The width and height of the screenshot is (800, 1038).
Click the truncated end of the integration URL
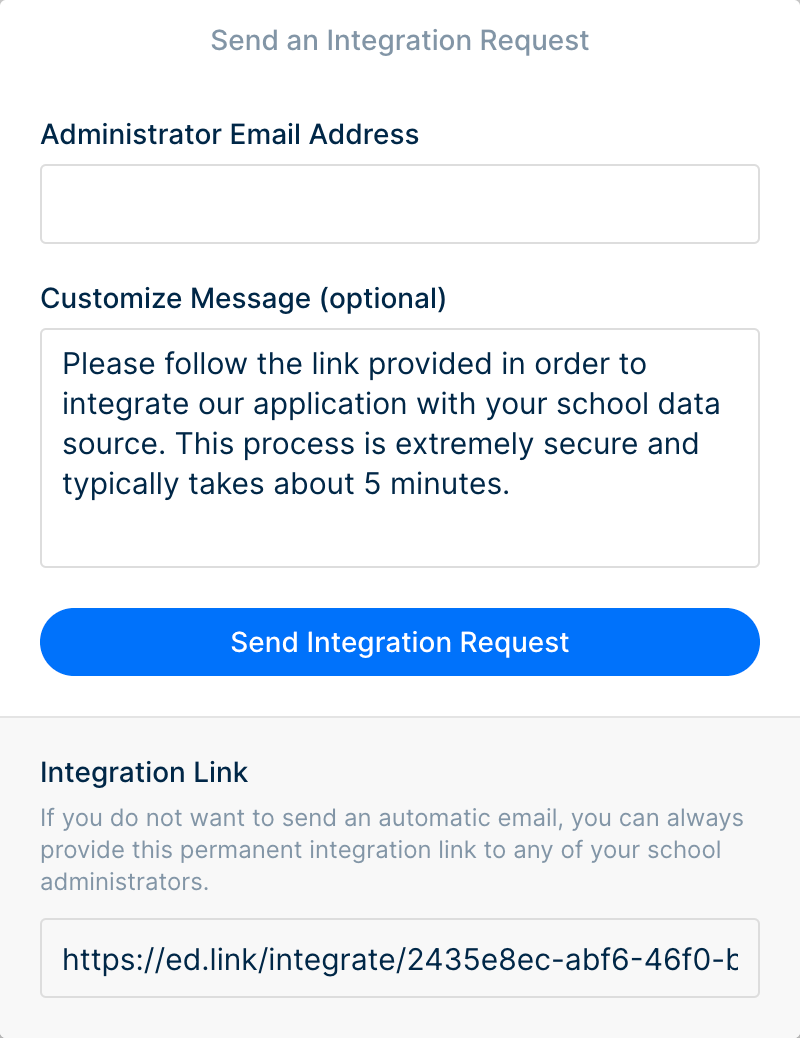pyautogui.click(x=730, y=959)
